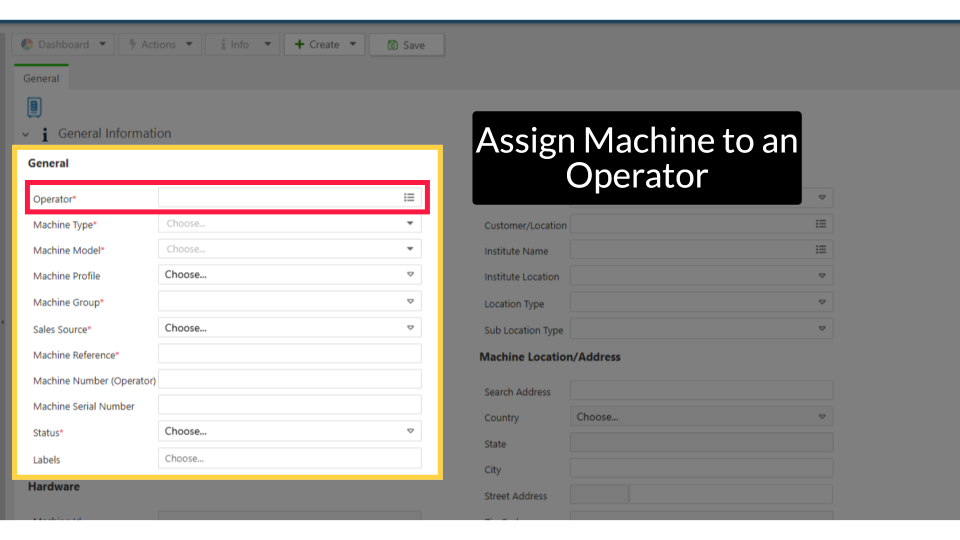960x540 pixels.
Task: Switch to the General tab
Action: (x=41, y=78)
